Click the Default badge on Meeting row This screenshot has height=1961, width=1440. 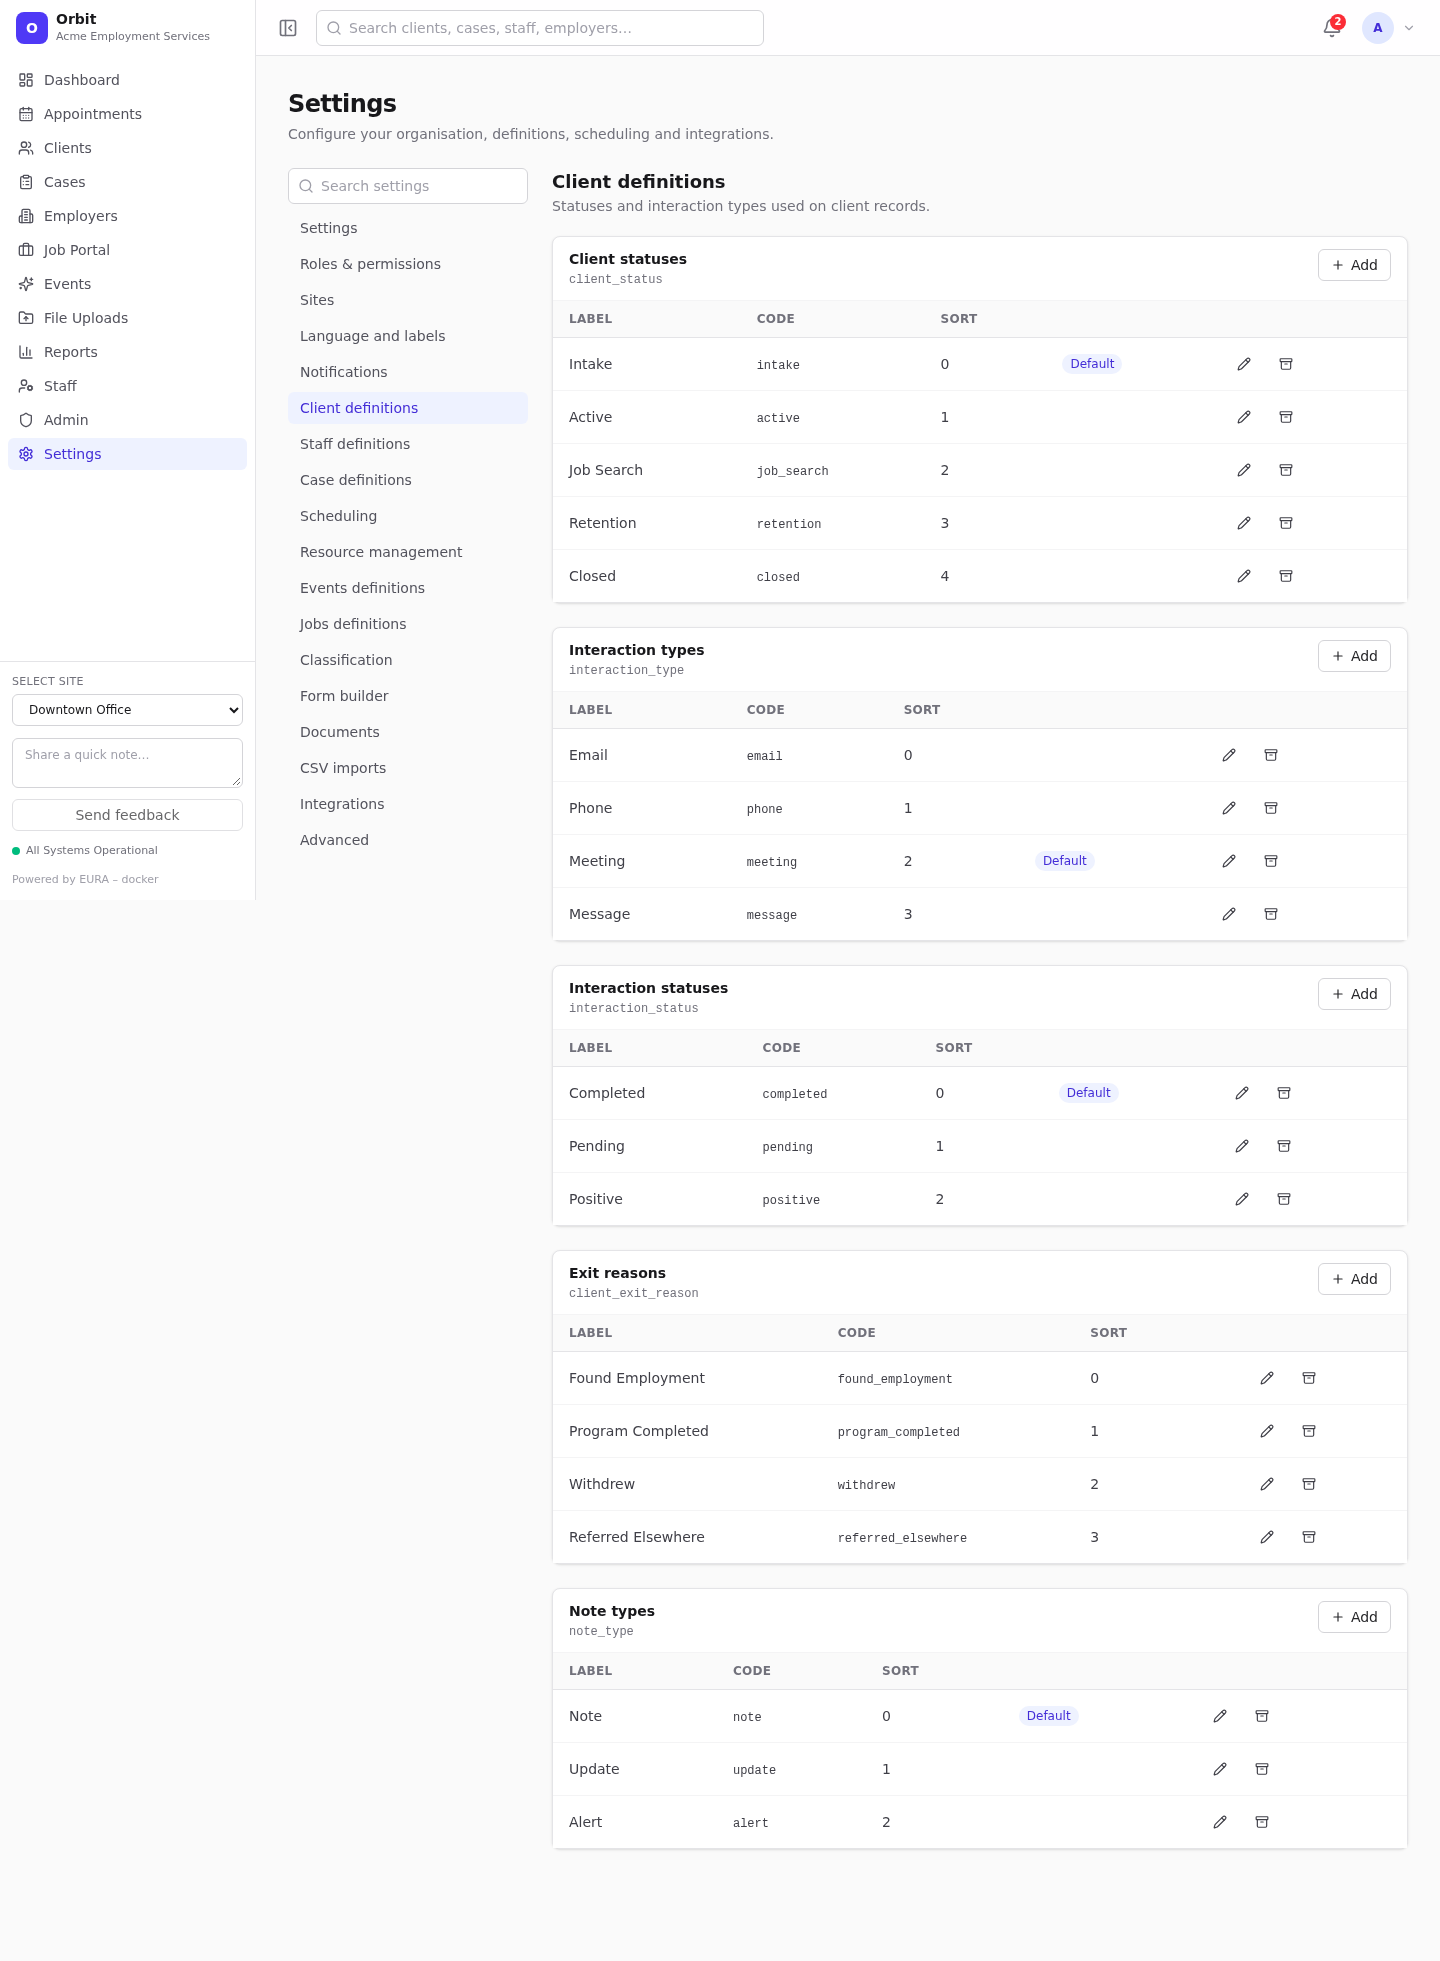click(1064, 861)
